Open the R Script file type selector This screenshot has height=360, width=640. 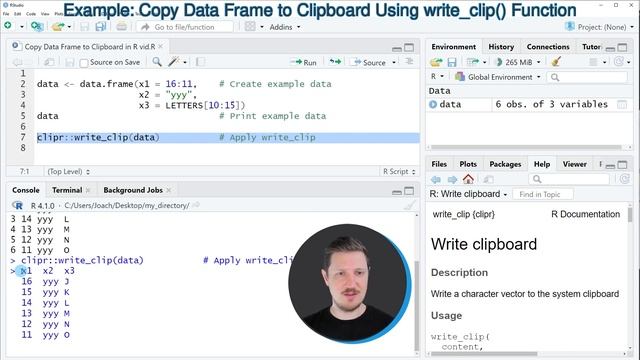(399, 171)
